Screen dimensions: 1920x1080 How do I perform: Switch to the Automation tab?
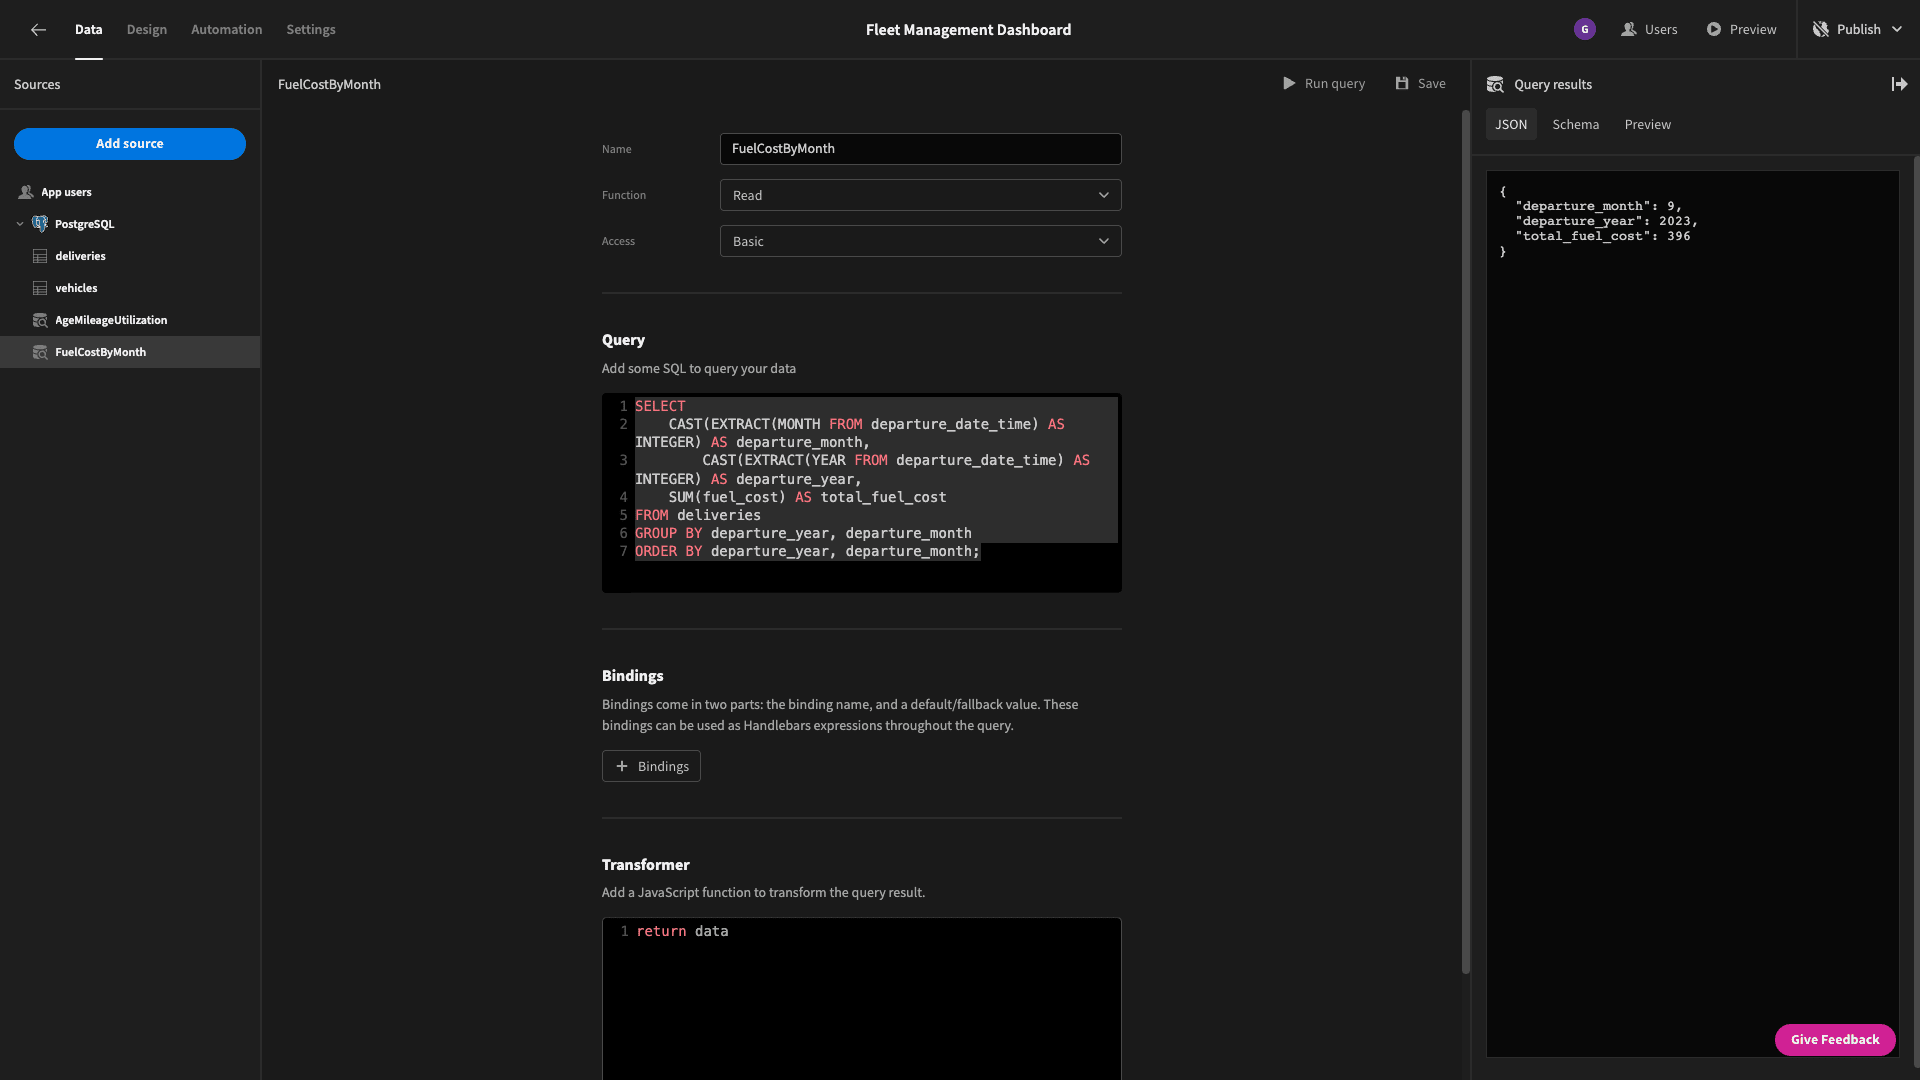click(x=226, y=30)
